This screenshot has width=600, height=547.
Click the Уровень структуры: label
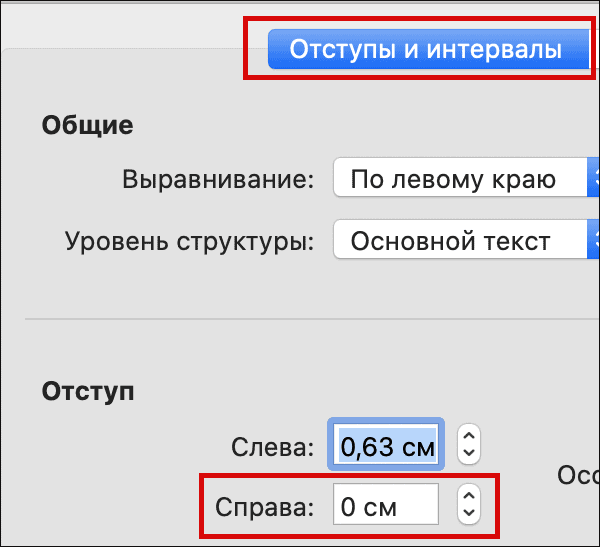click(189, 241)
